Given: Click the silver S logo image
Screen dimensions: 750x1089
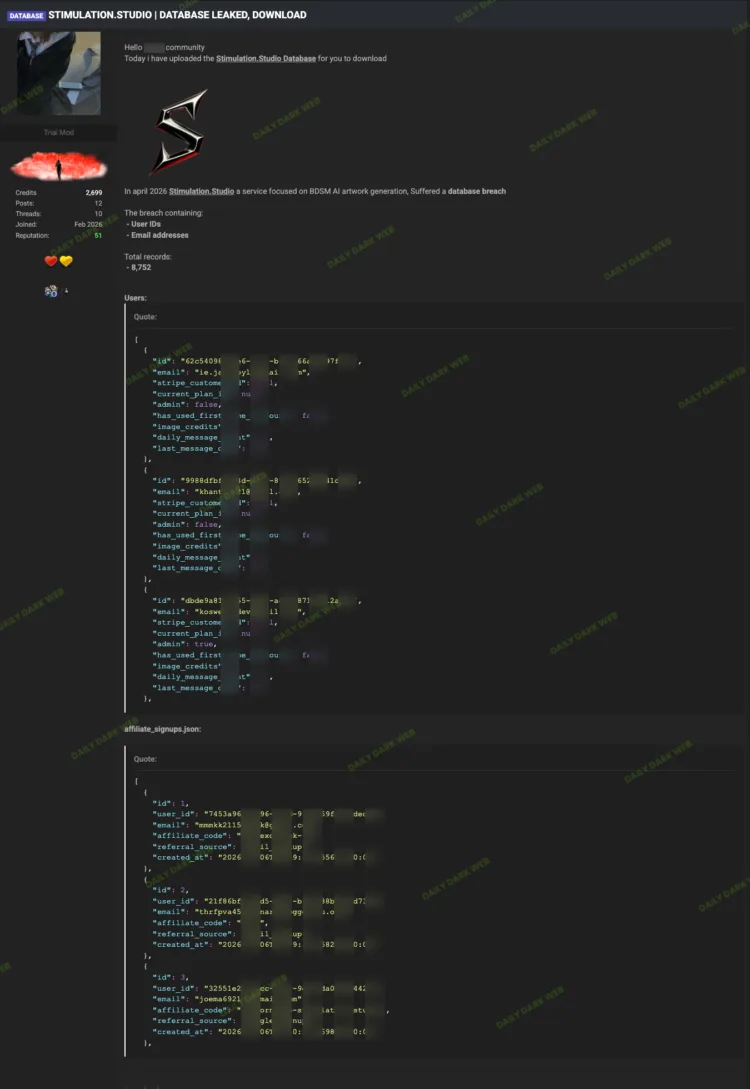Looking at the screenshot, I should pyautogui.click(x=179, y=131).
